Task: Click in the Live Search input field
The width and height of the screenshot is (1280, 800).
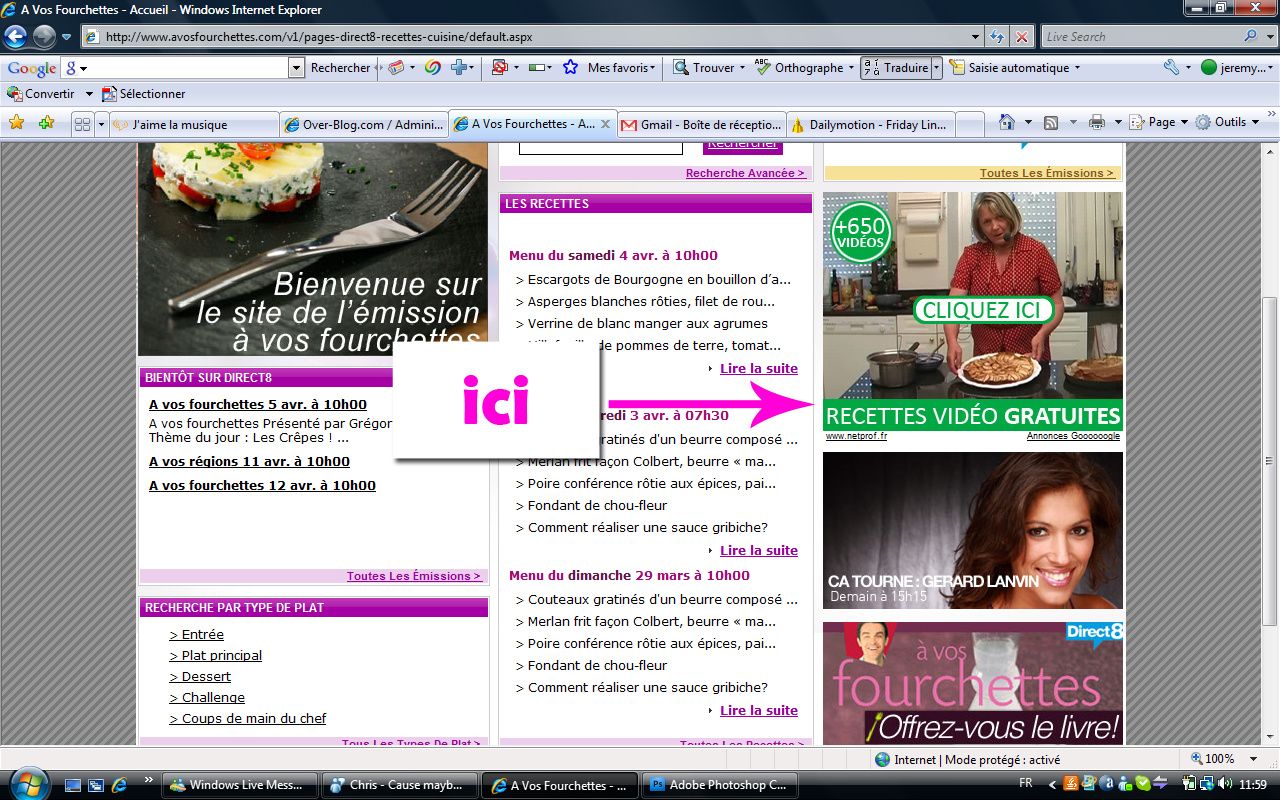Action: [x=1140, y=36]
